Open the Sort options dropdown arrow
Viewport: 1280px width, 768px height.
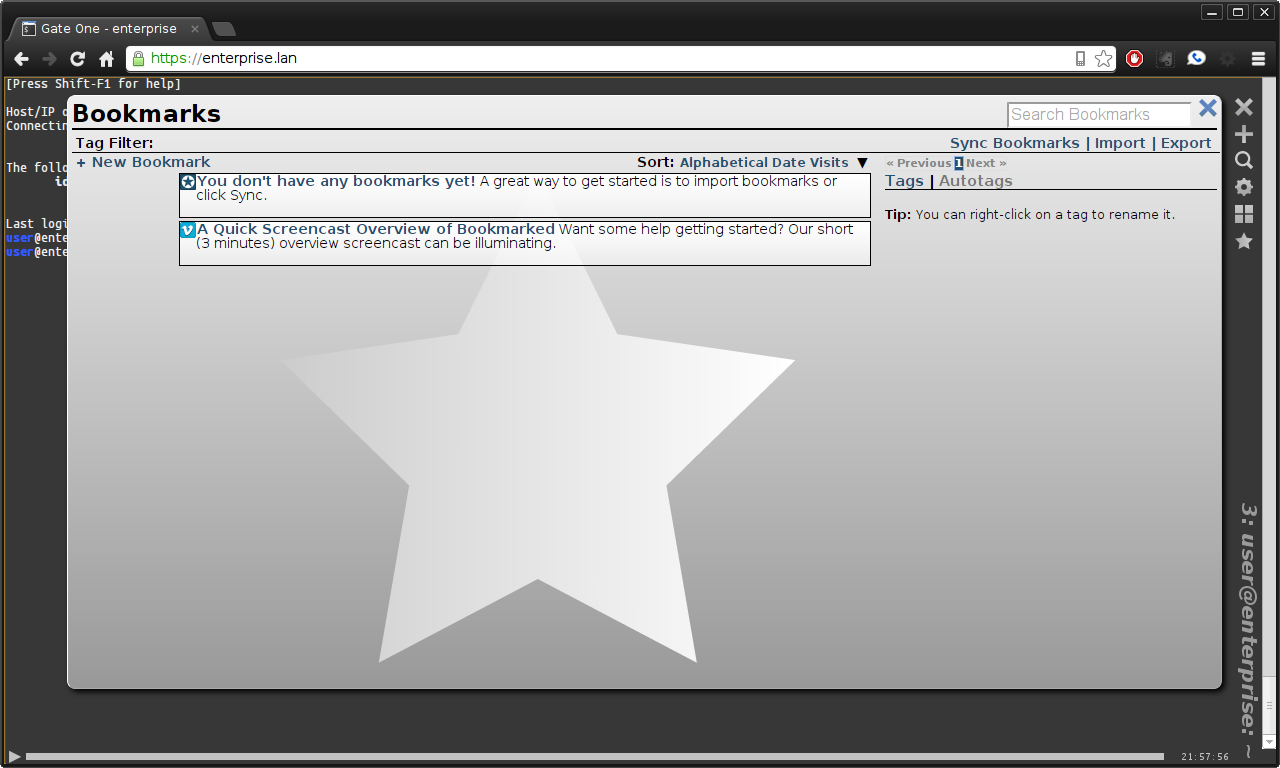coord(862,162)
